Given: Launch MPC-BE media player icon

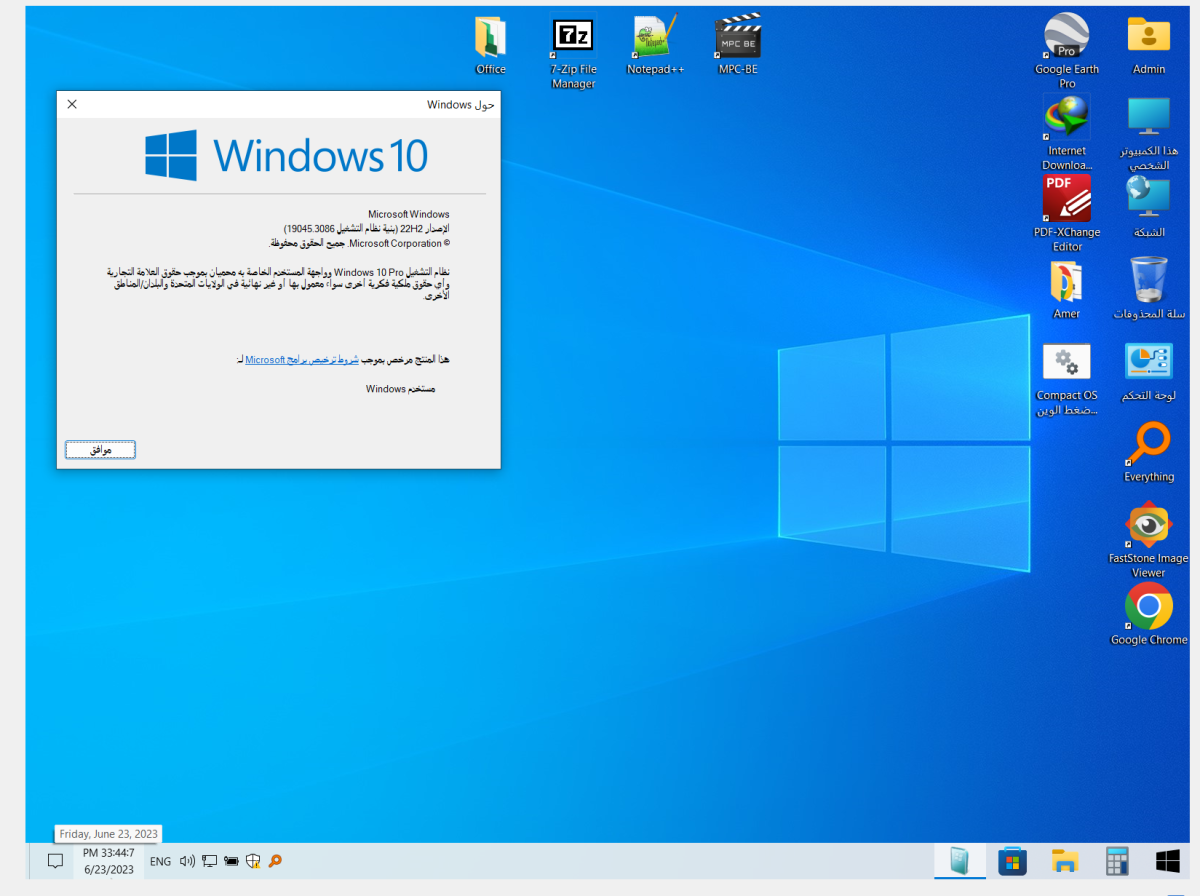Looking at the screenshot, I should tap(738, 38).
